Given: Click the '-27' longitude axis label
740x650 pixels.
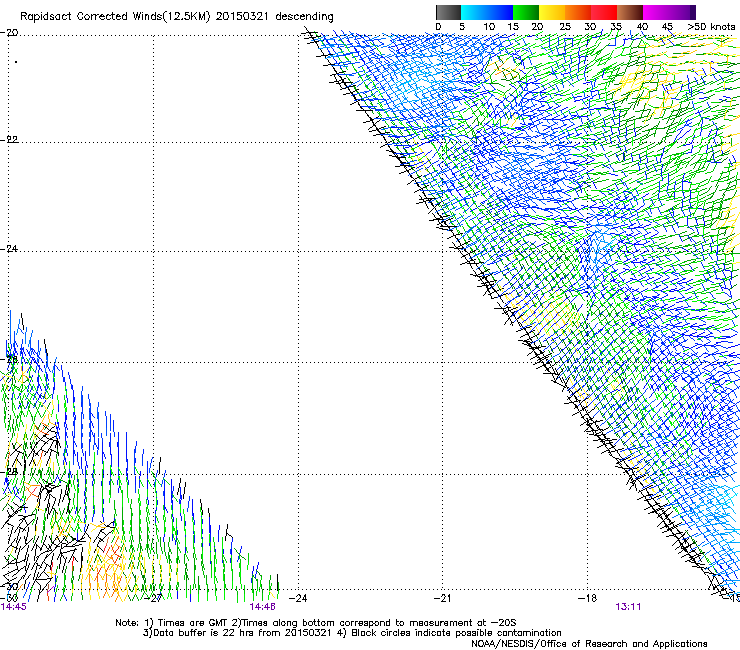Looking at the screenshot, I should [153, 598].
